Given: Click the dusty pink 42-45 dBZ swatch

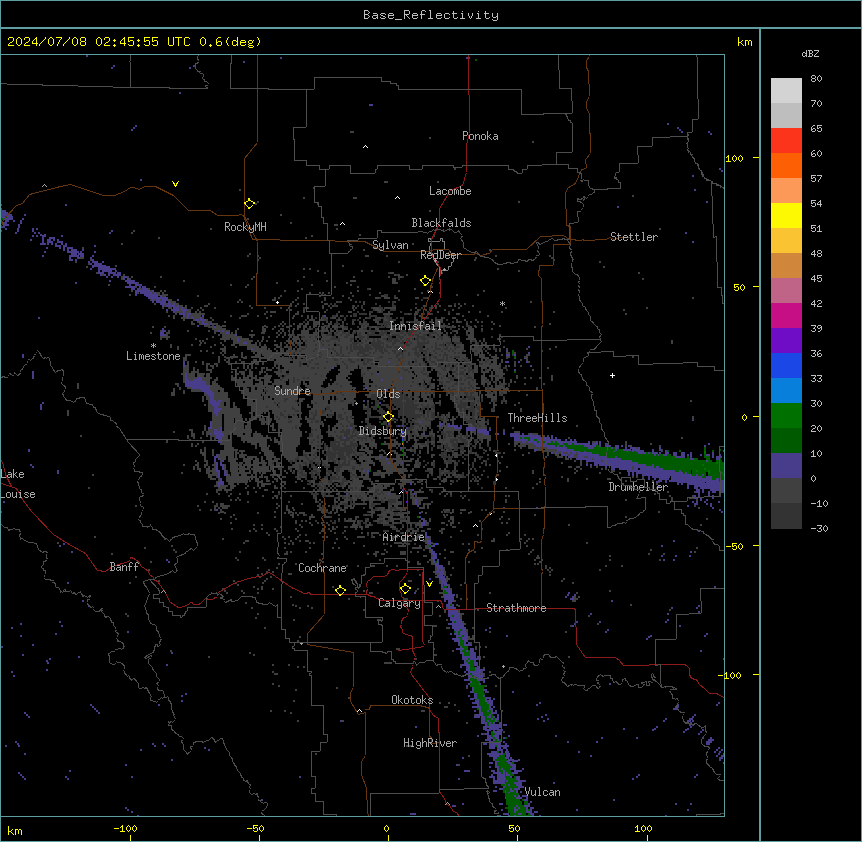Looking at the screenshot, I should (786, 291).
